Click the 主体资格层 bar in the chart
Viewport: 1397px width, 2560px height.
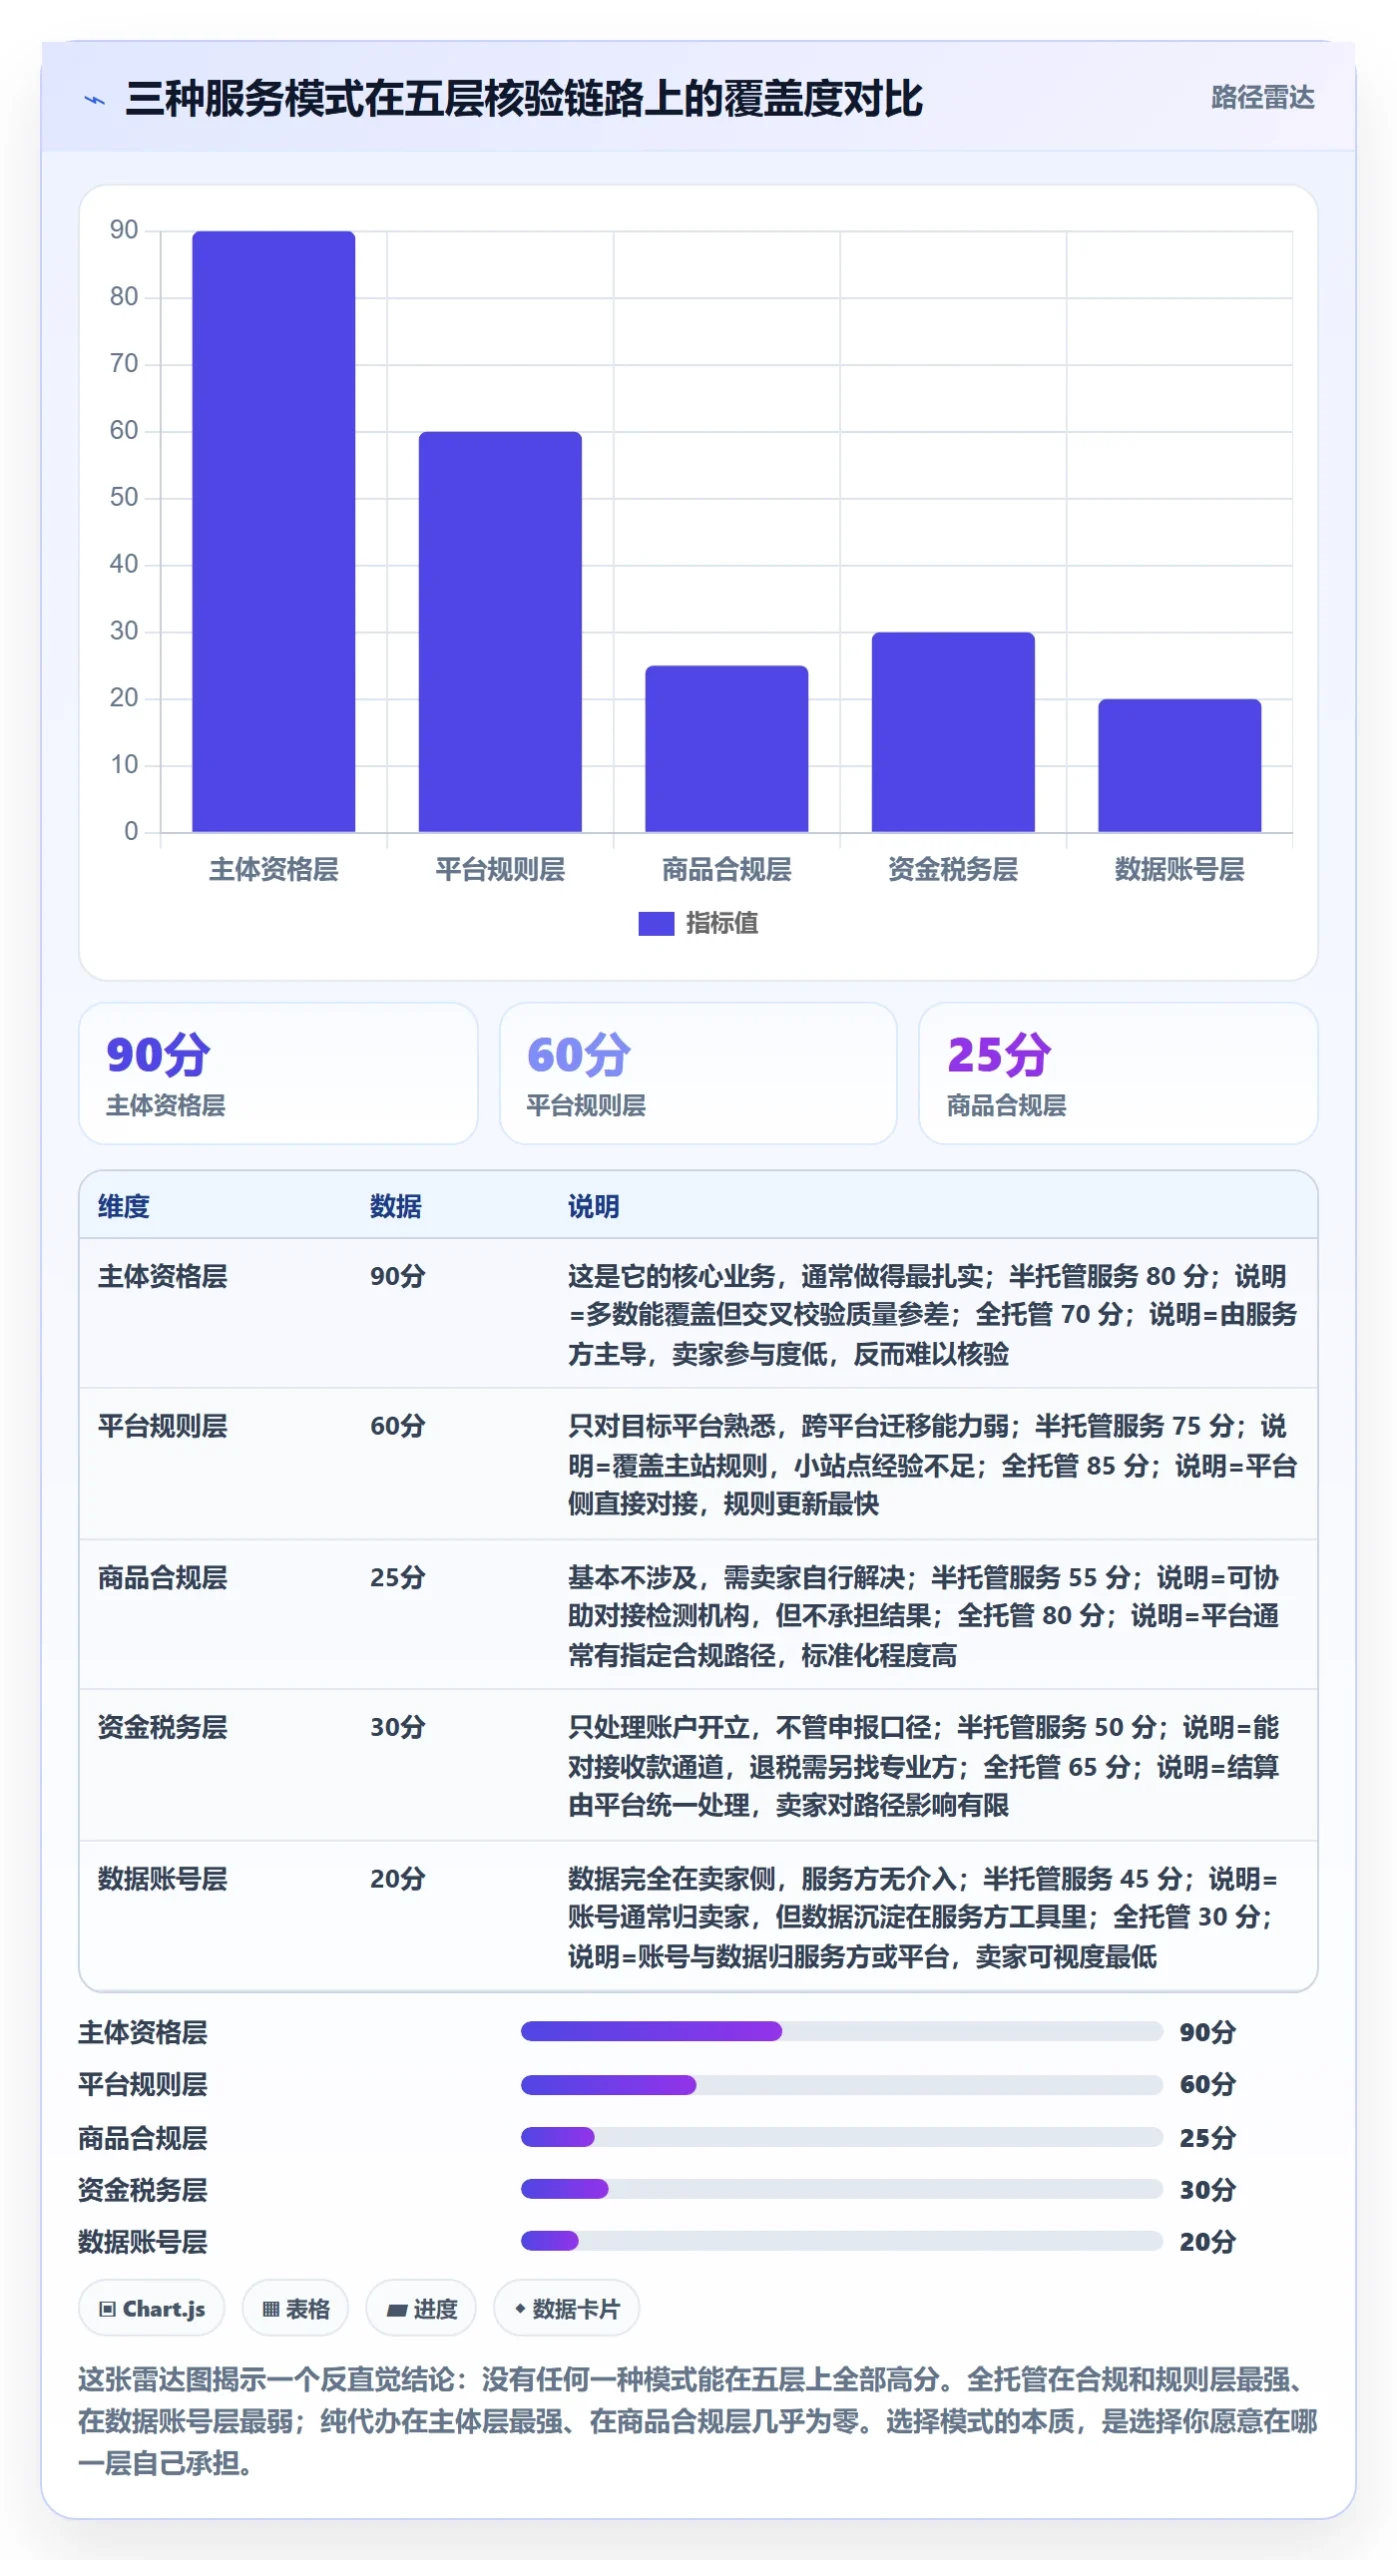tap(273, 531)
